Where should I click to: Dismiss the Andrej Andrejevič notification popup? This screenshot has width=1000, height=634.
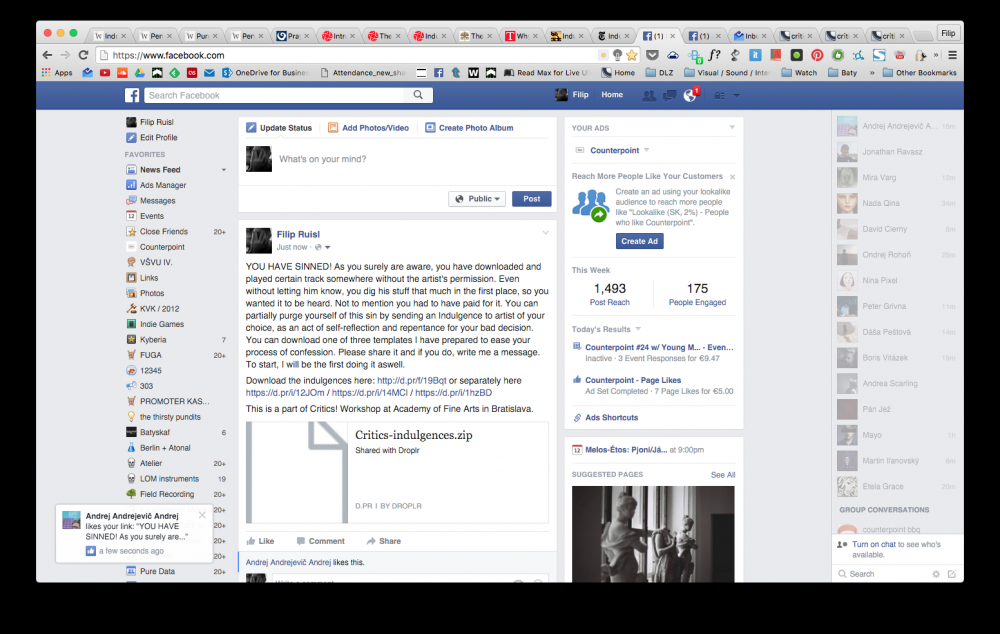(202, 515)
